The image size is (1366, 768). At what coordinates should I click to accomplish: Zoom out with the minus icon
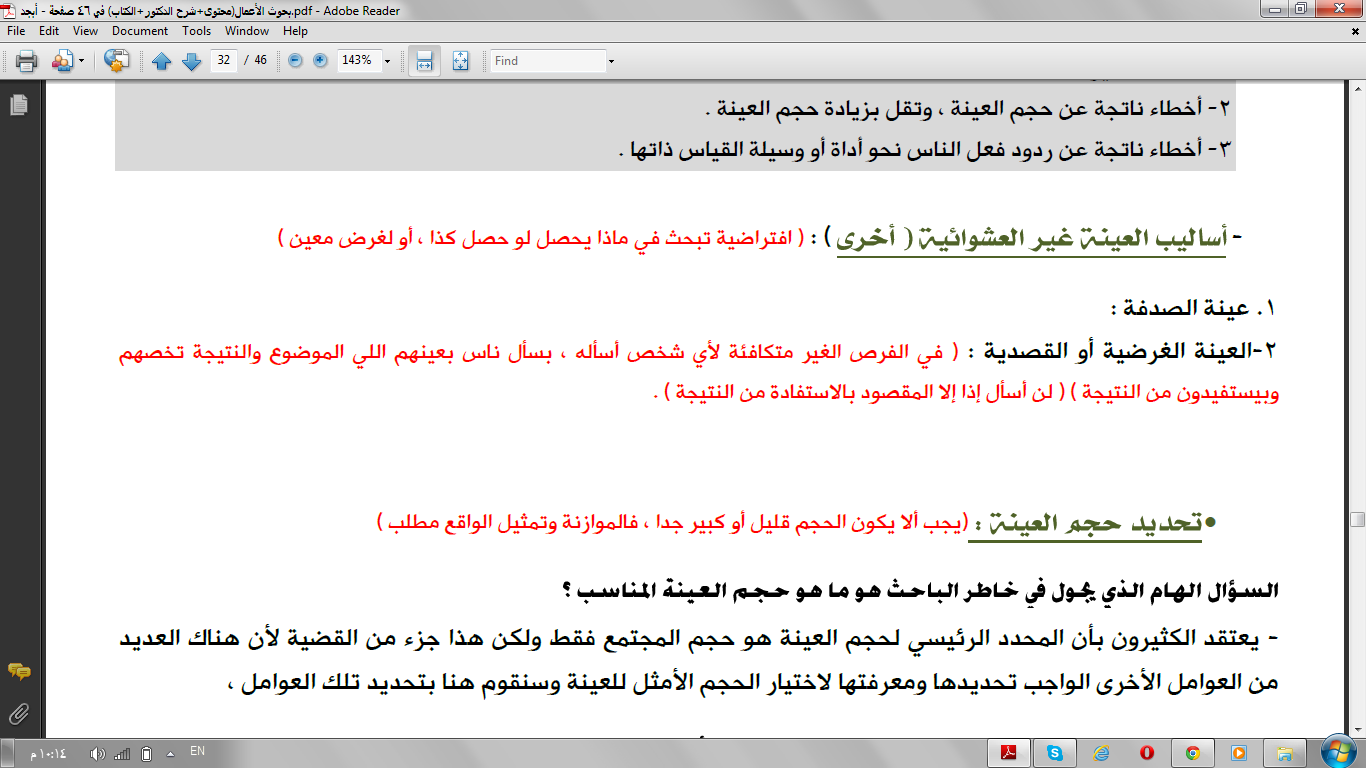coord(295,60)
